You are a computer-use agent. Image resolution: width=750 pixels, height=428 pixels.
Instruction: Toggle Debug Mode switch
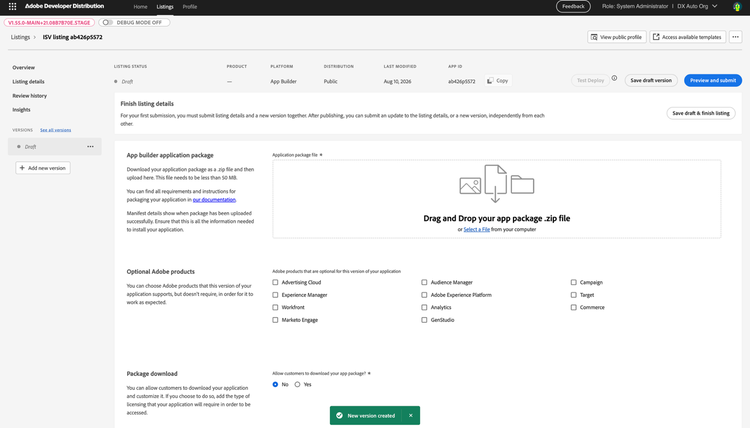108,22
